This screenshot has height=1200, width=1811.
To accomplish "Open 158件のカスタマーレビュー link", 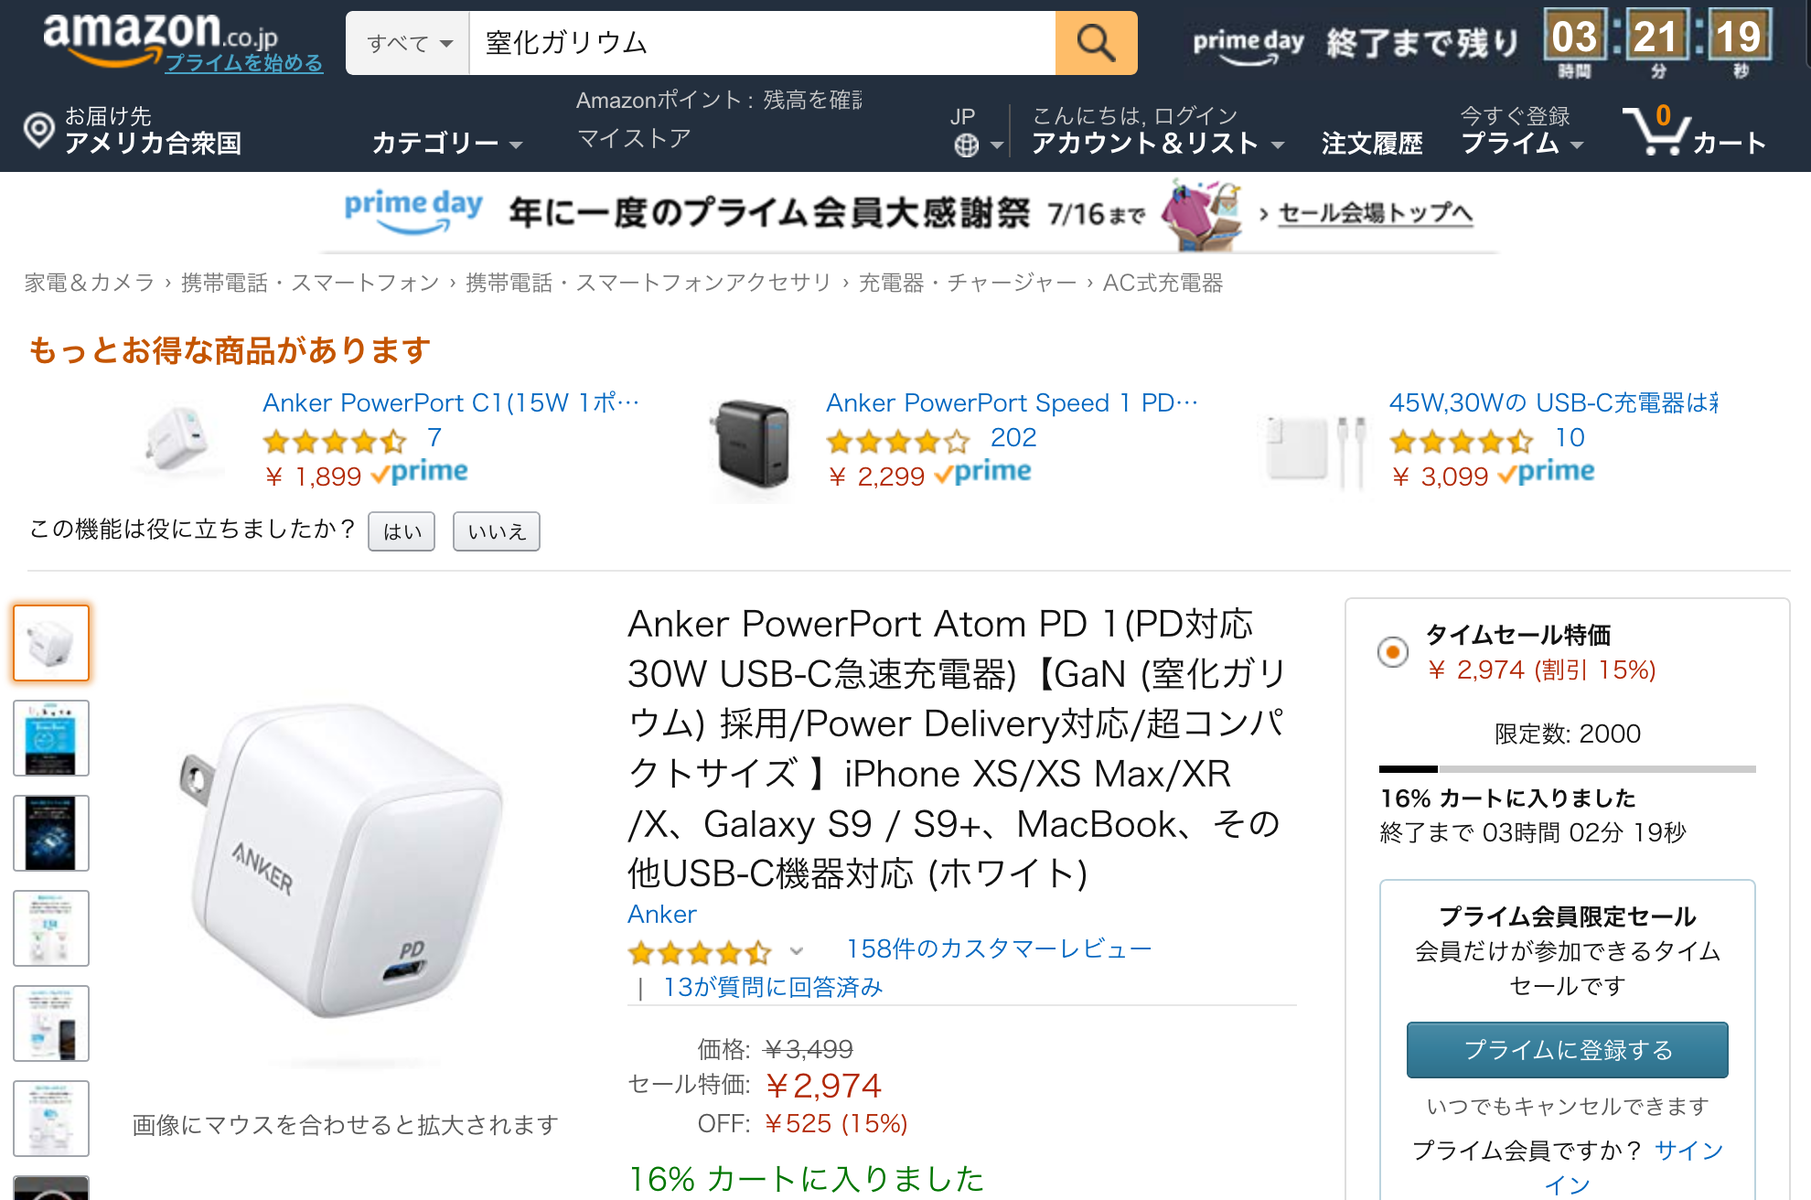I will [x=998, y=948].
